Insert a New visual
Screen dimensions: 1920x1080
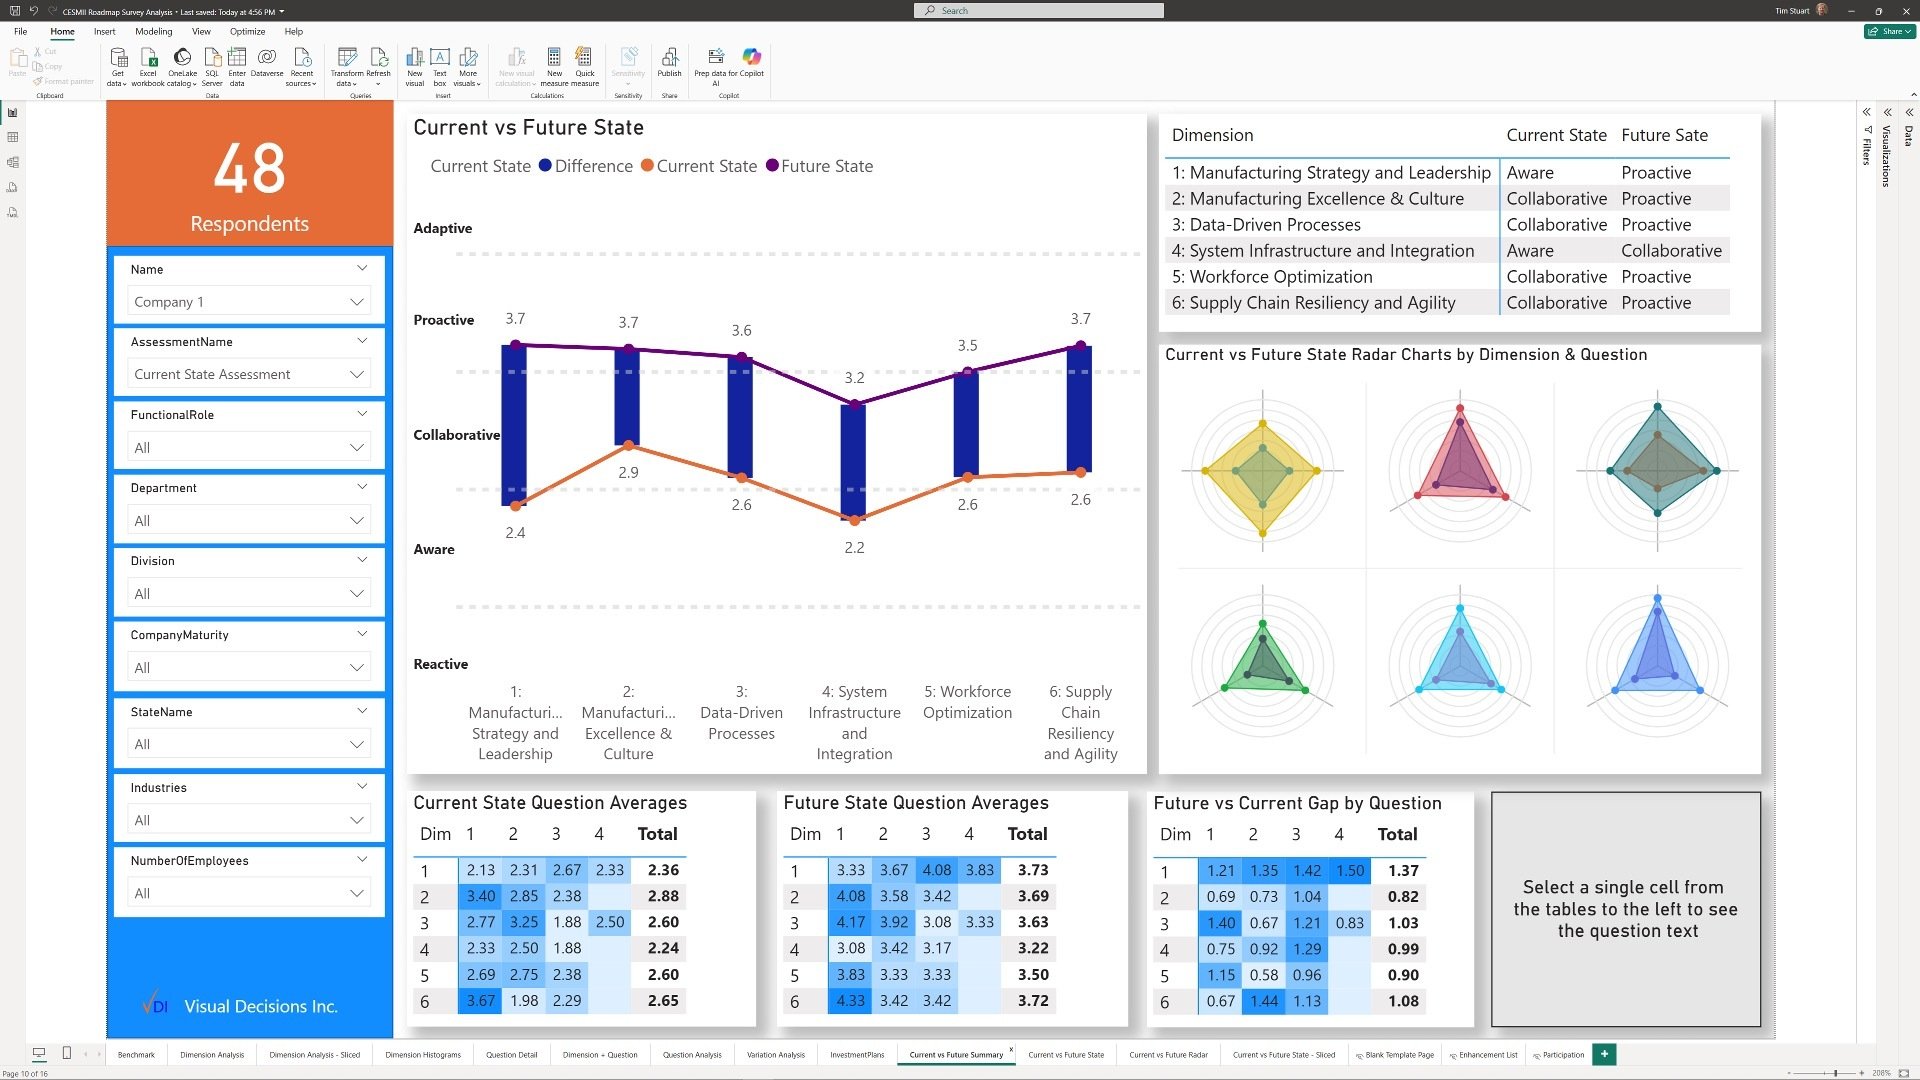tap(414, 58)
